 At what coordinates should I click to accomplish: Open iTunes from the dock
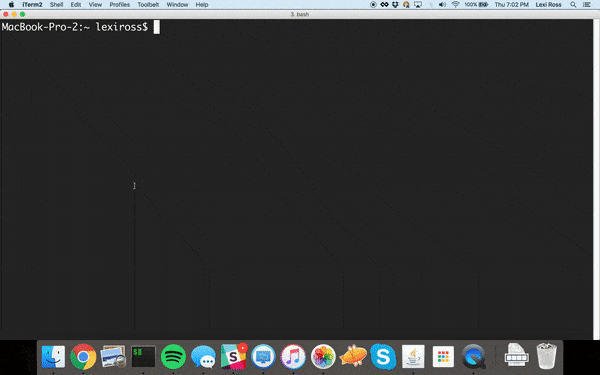(x=293, y=356)
